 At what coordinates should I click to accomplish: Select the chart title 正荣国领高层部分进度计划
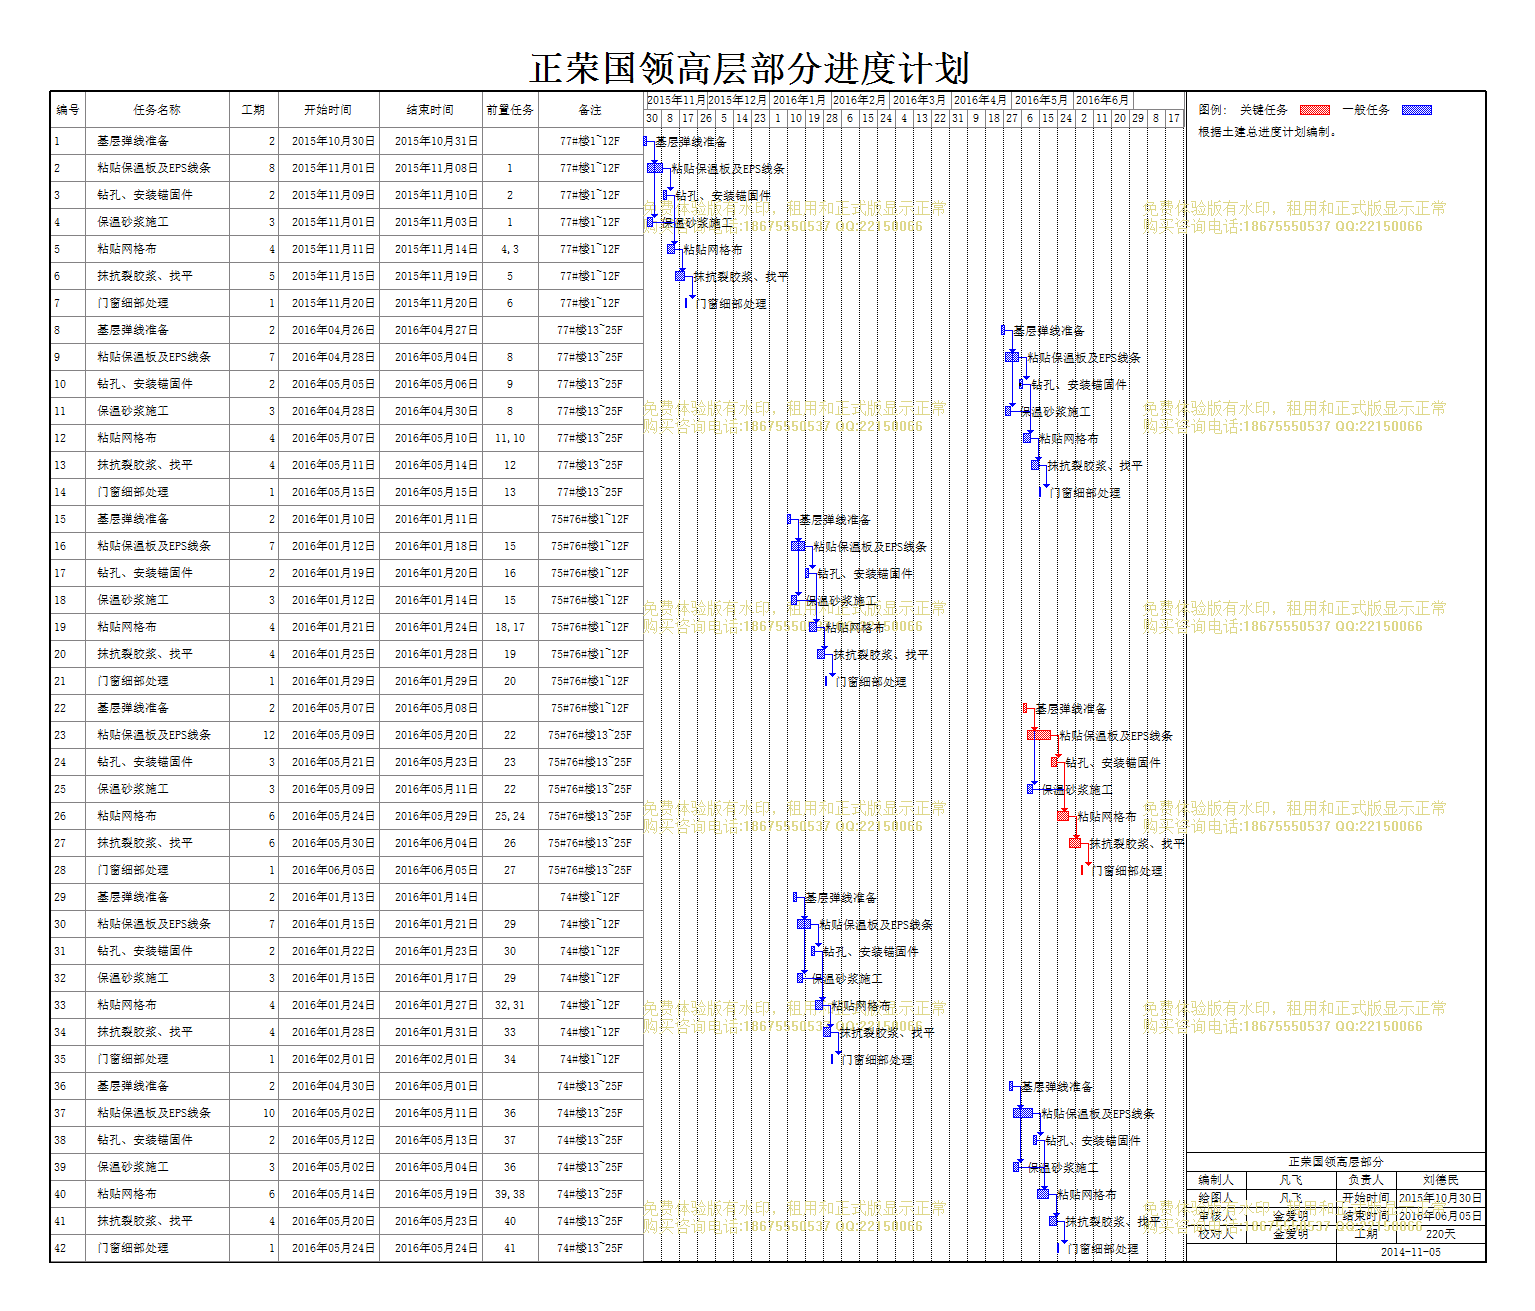point(750,68)
